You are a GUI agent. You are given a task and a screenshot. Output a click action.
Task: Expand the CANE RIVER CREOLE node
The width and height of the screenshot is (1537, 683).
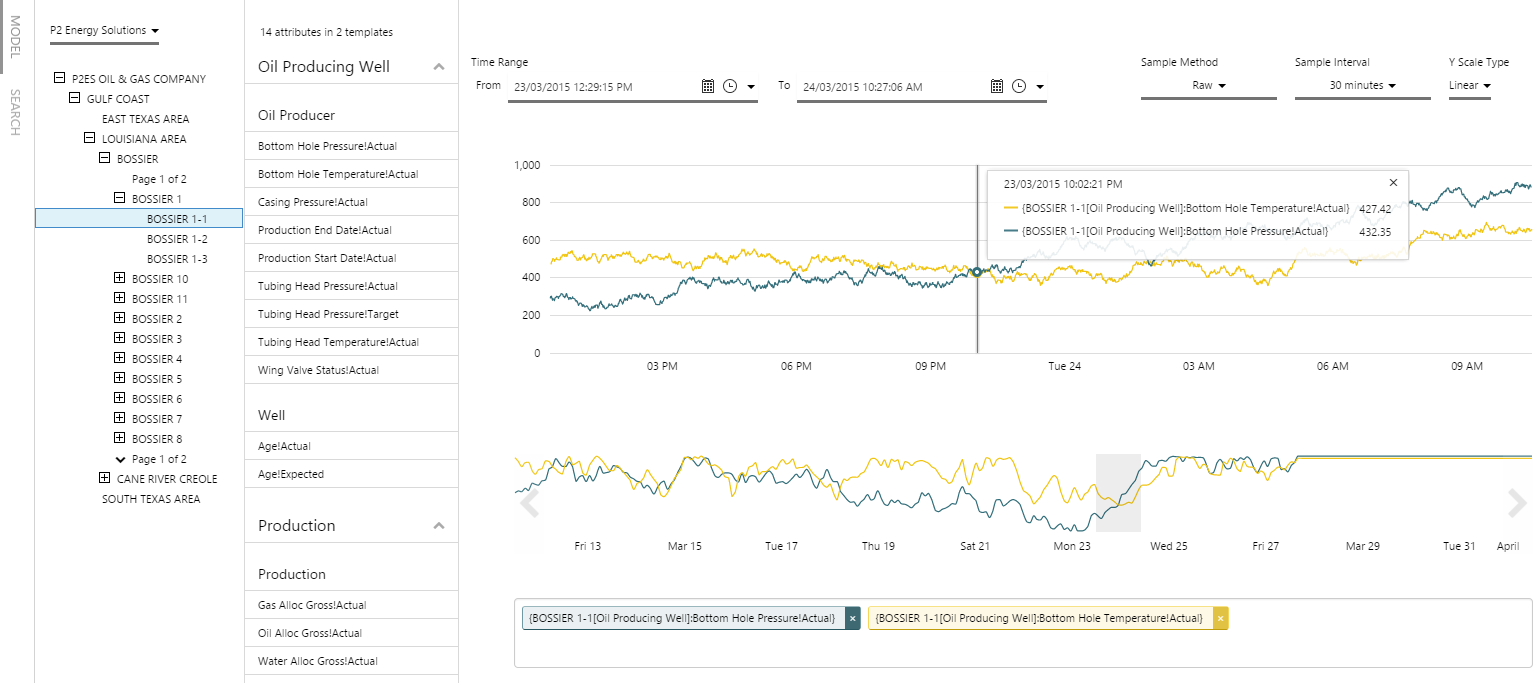[x=105, y=479]
